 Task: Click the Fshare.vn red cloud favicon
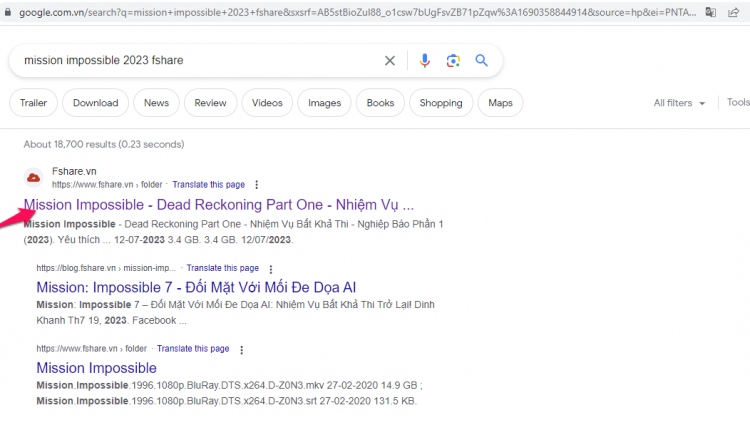coord(33,178)
